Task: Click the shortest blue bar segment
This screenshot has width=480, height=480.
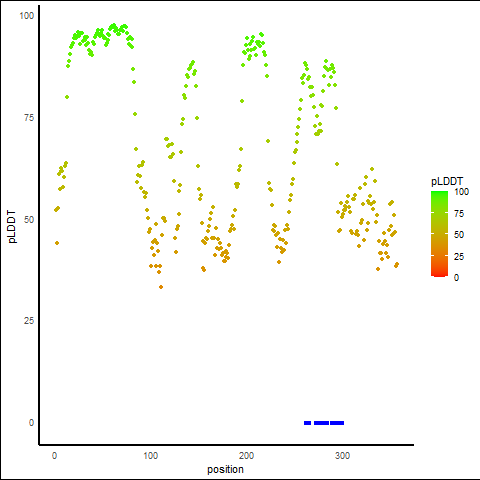Action: [x=307, y=423]
